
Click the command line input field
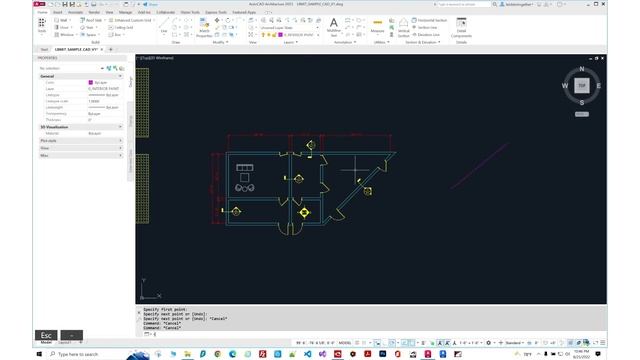pos(376,334)
